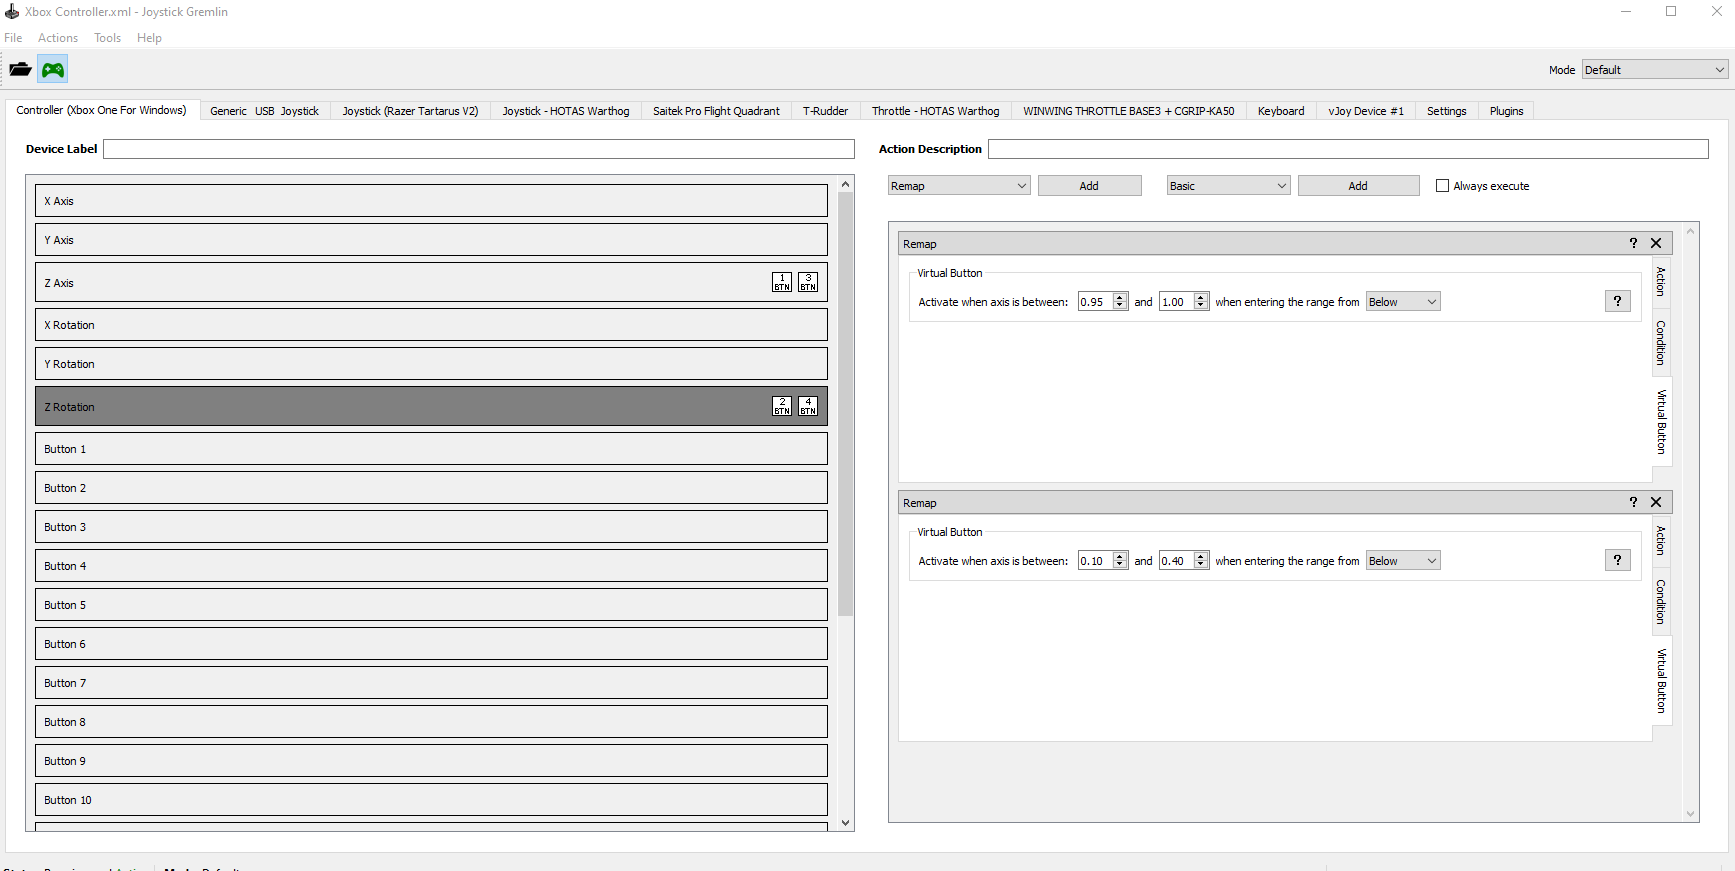Click the input list vertical scrollbar

pyautogui.click(x=846, y=403)
